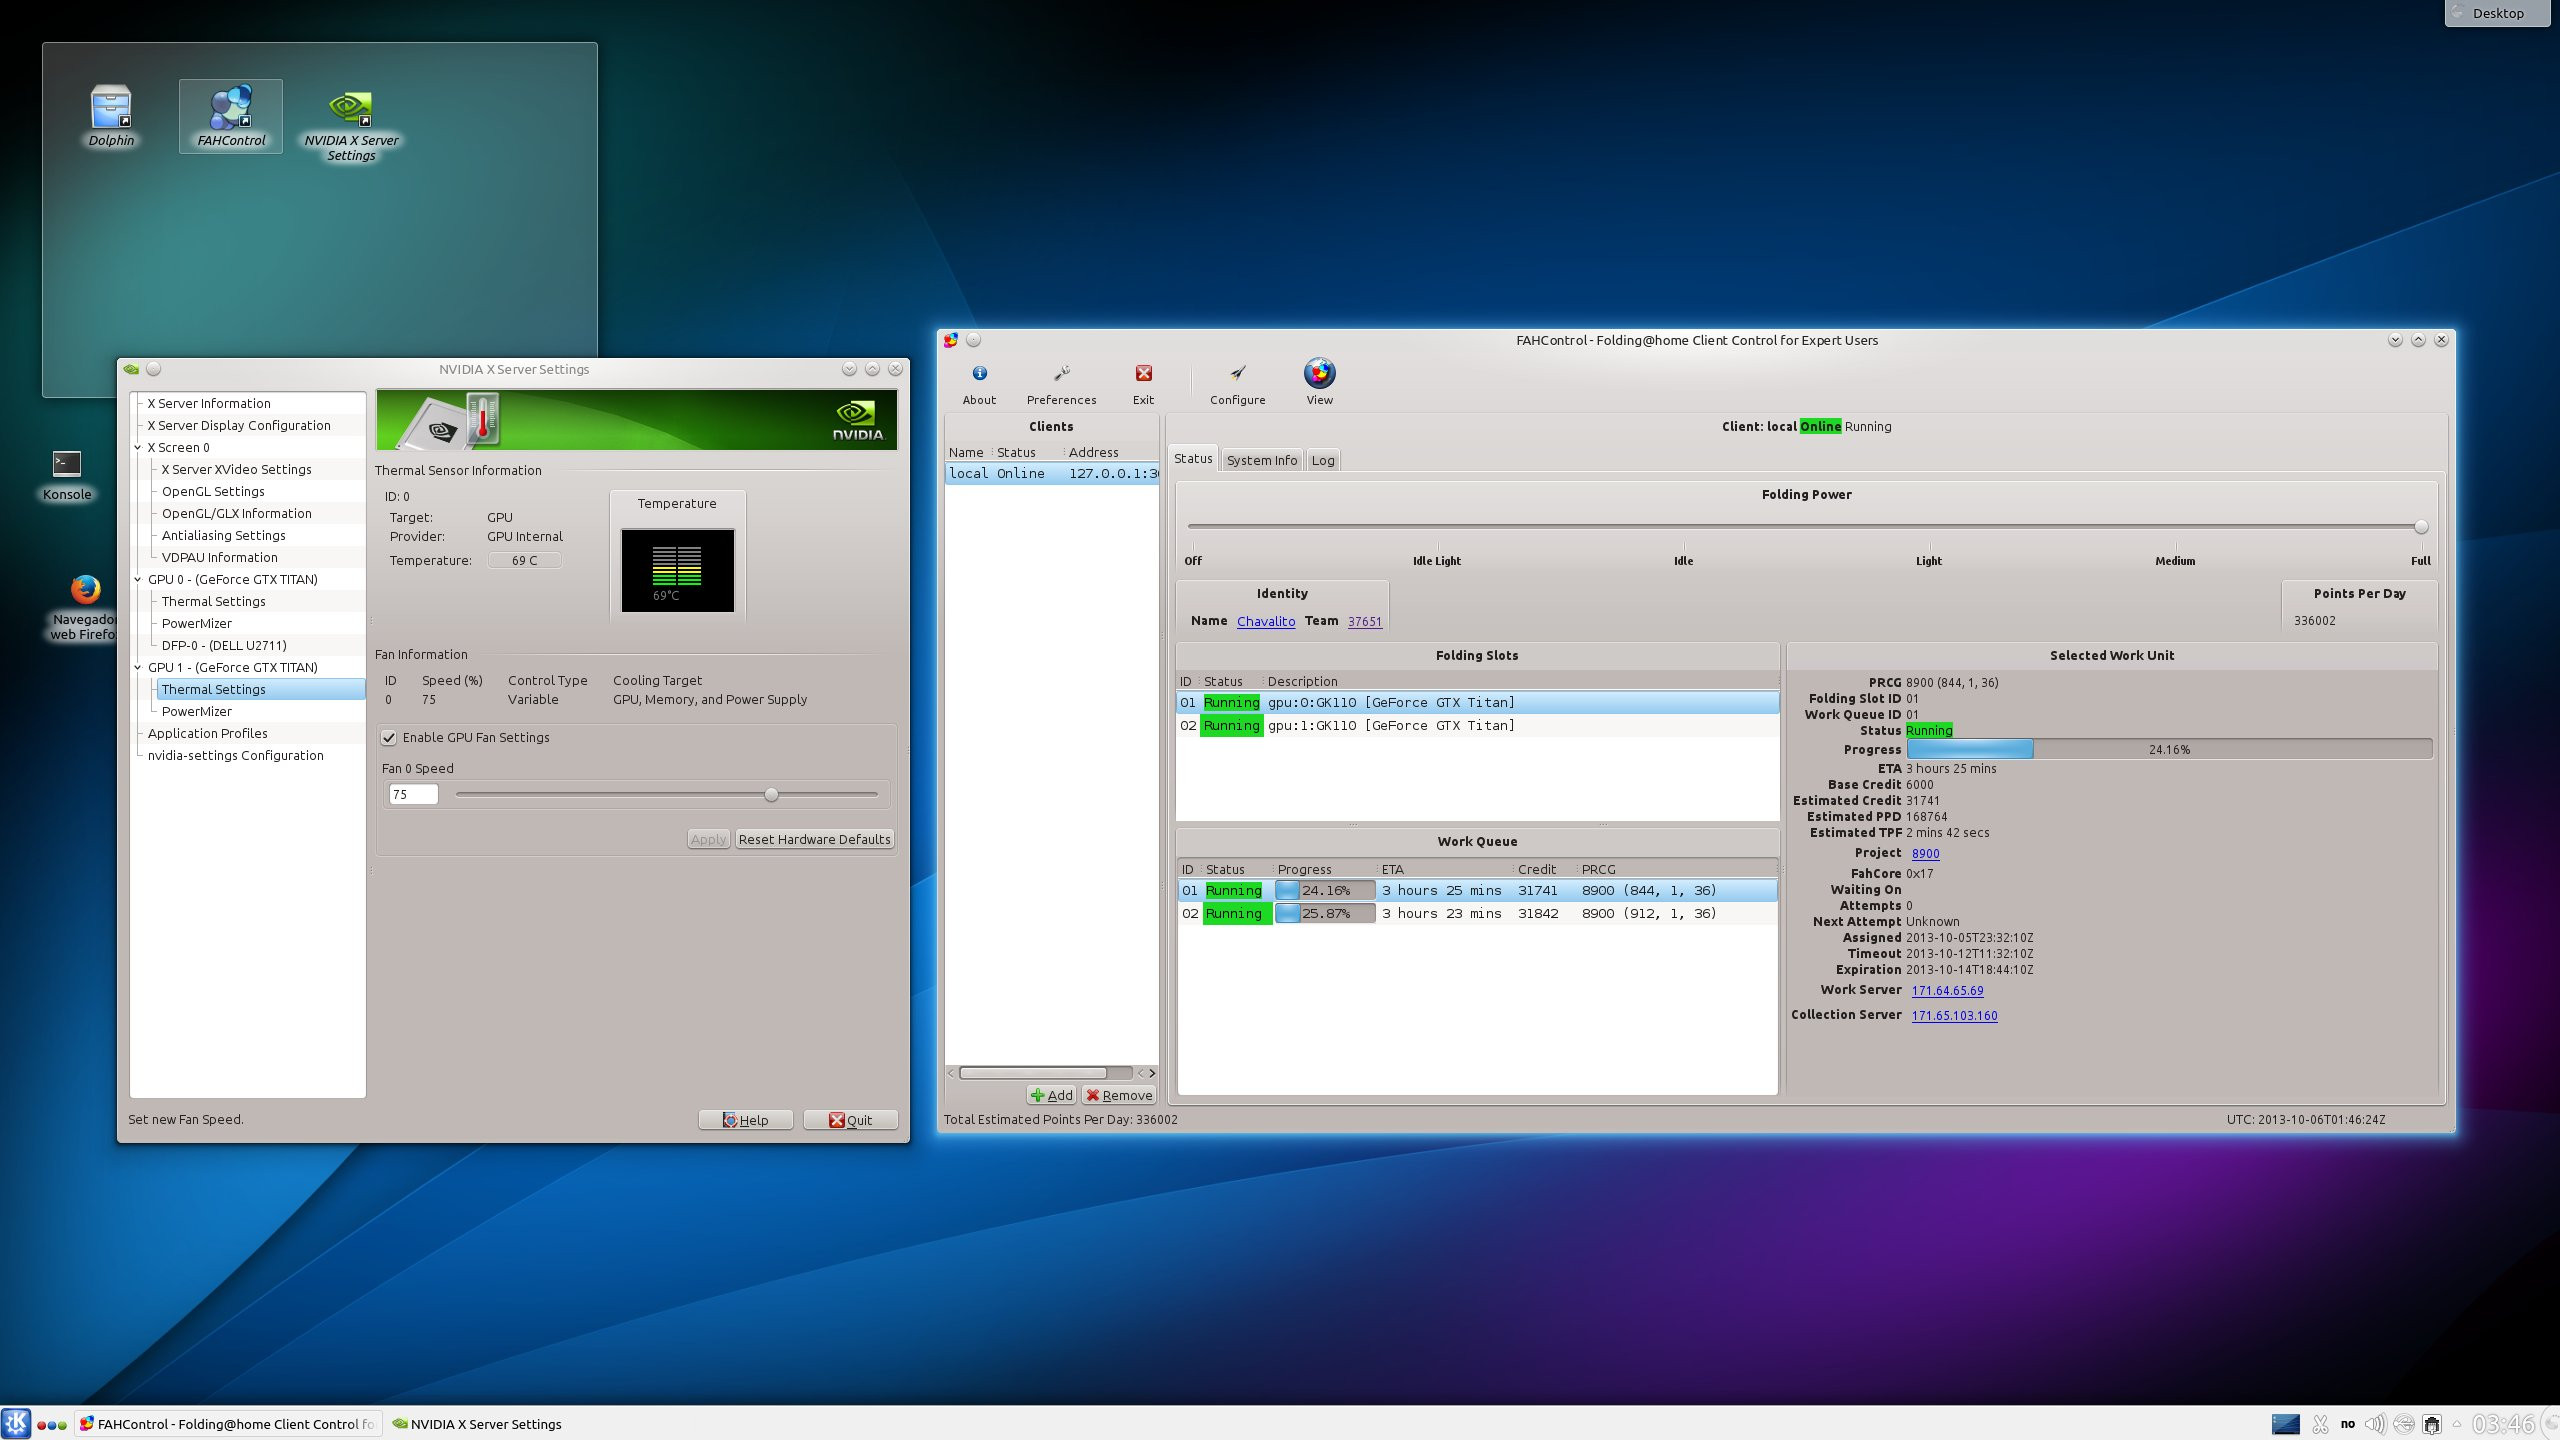Click the Folding Power slider handle at Full
Viewport: 2560px width, 1440px height.
click(2421, 527)
